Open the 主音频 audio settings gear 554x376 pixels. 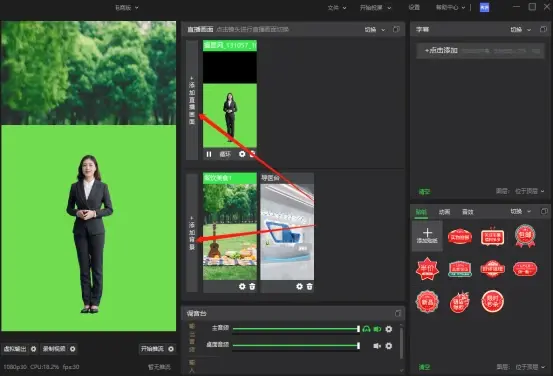(389, 329)
